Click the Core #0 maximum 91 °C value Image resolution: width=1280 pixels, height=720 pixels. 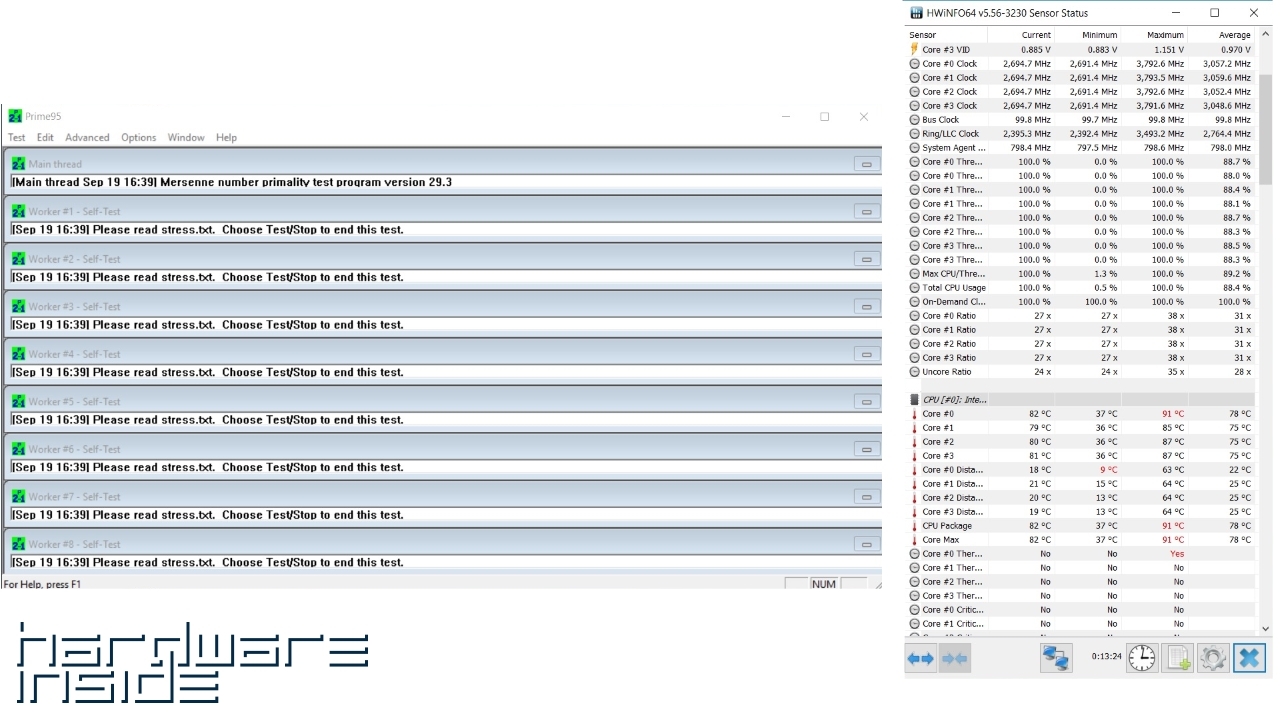[1172, 413]
